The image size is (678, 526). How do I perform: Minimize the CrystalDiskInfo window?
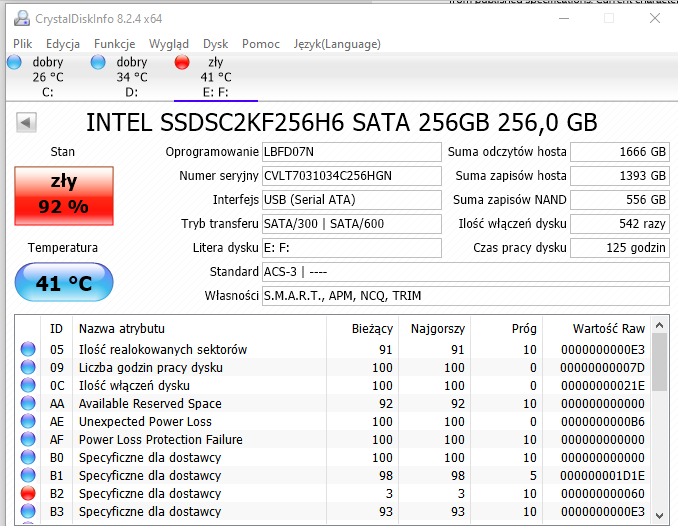pyautogui.click(x=564, y=18)
